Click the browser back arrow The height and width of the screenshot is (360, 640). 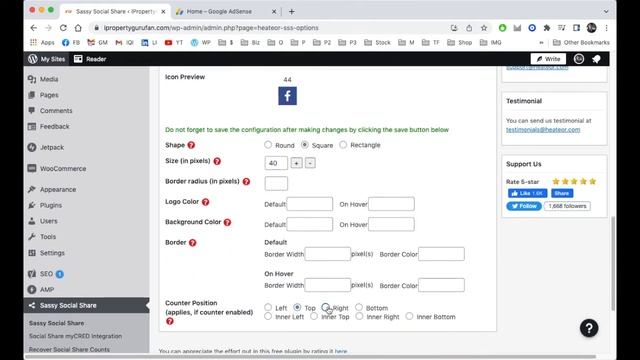pos(33,28)
